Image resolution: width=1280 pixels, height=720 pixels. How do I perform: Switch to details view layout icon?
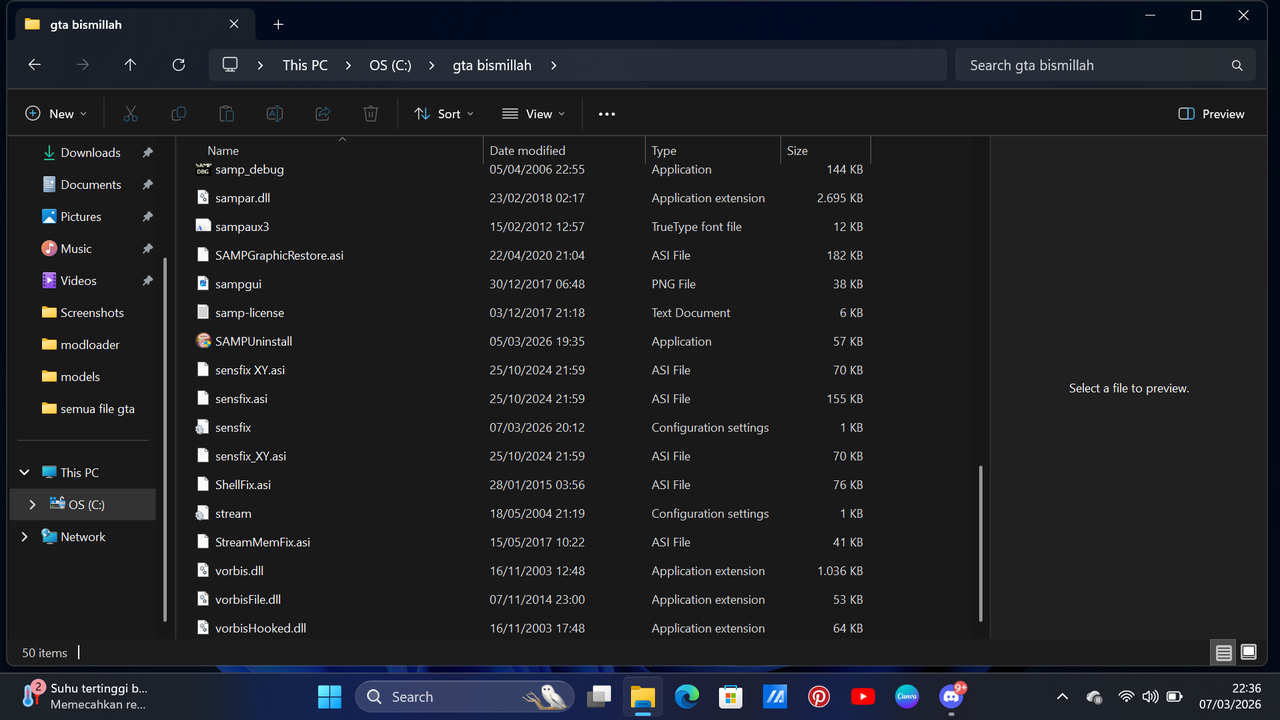click(x=1224, y=653)
